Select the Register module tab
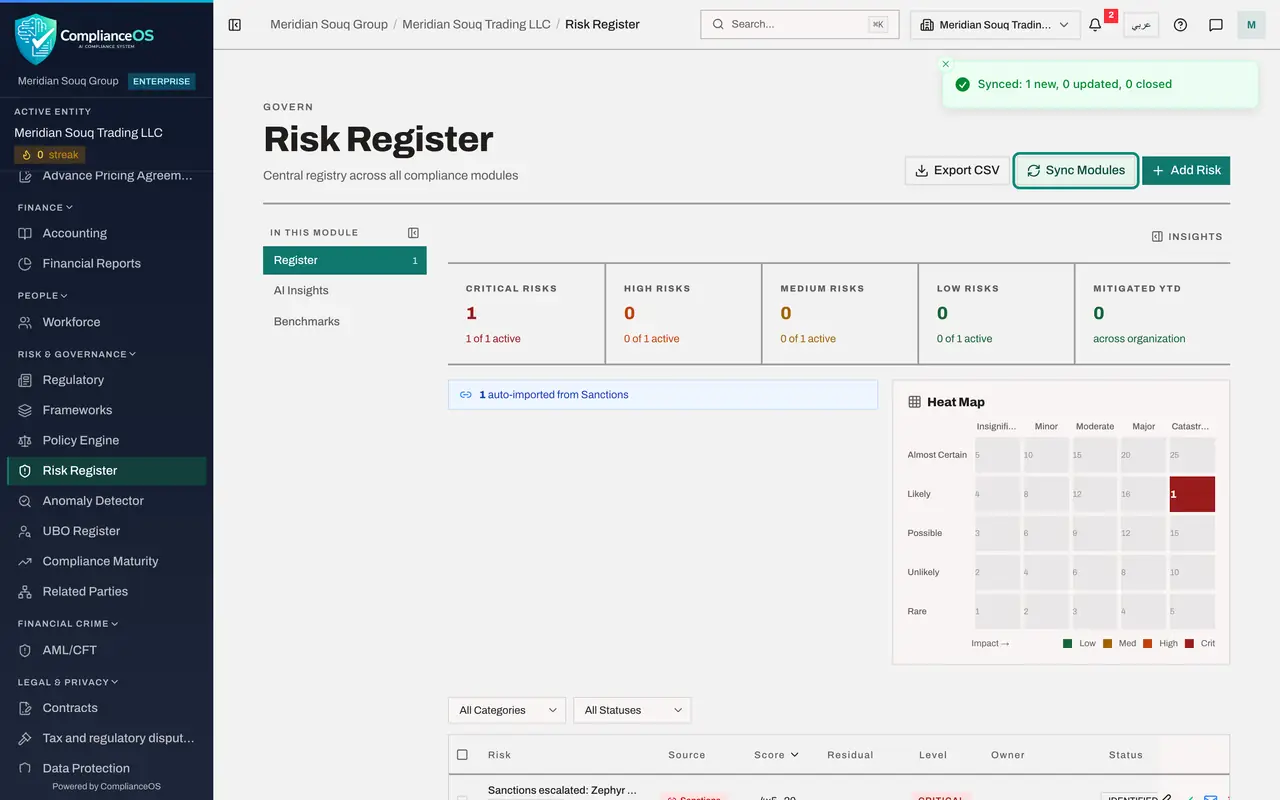Viewport: 1280px width, 800px height. pyautogui.click(x=345, y=260)
